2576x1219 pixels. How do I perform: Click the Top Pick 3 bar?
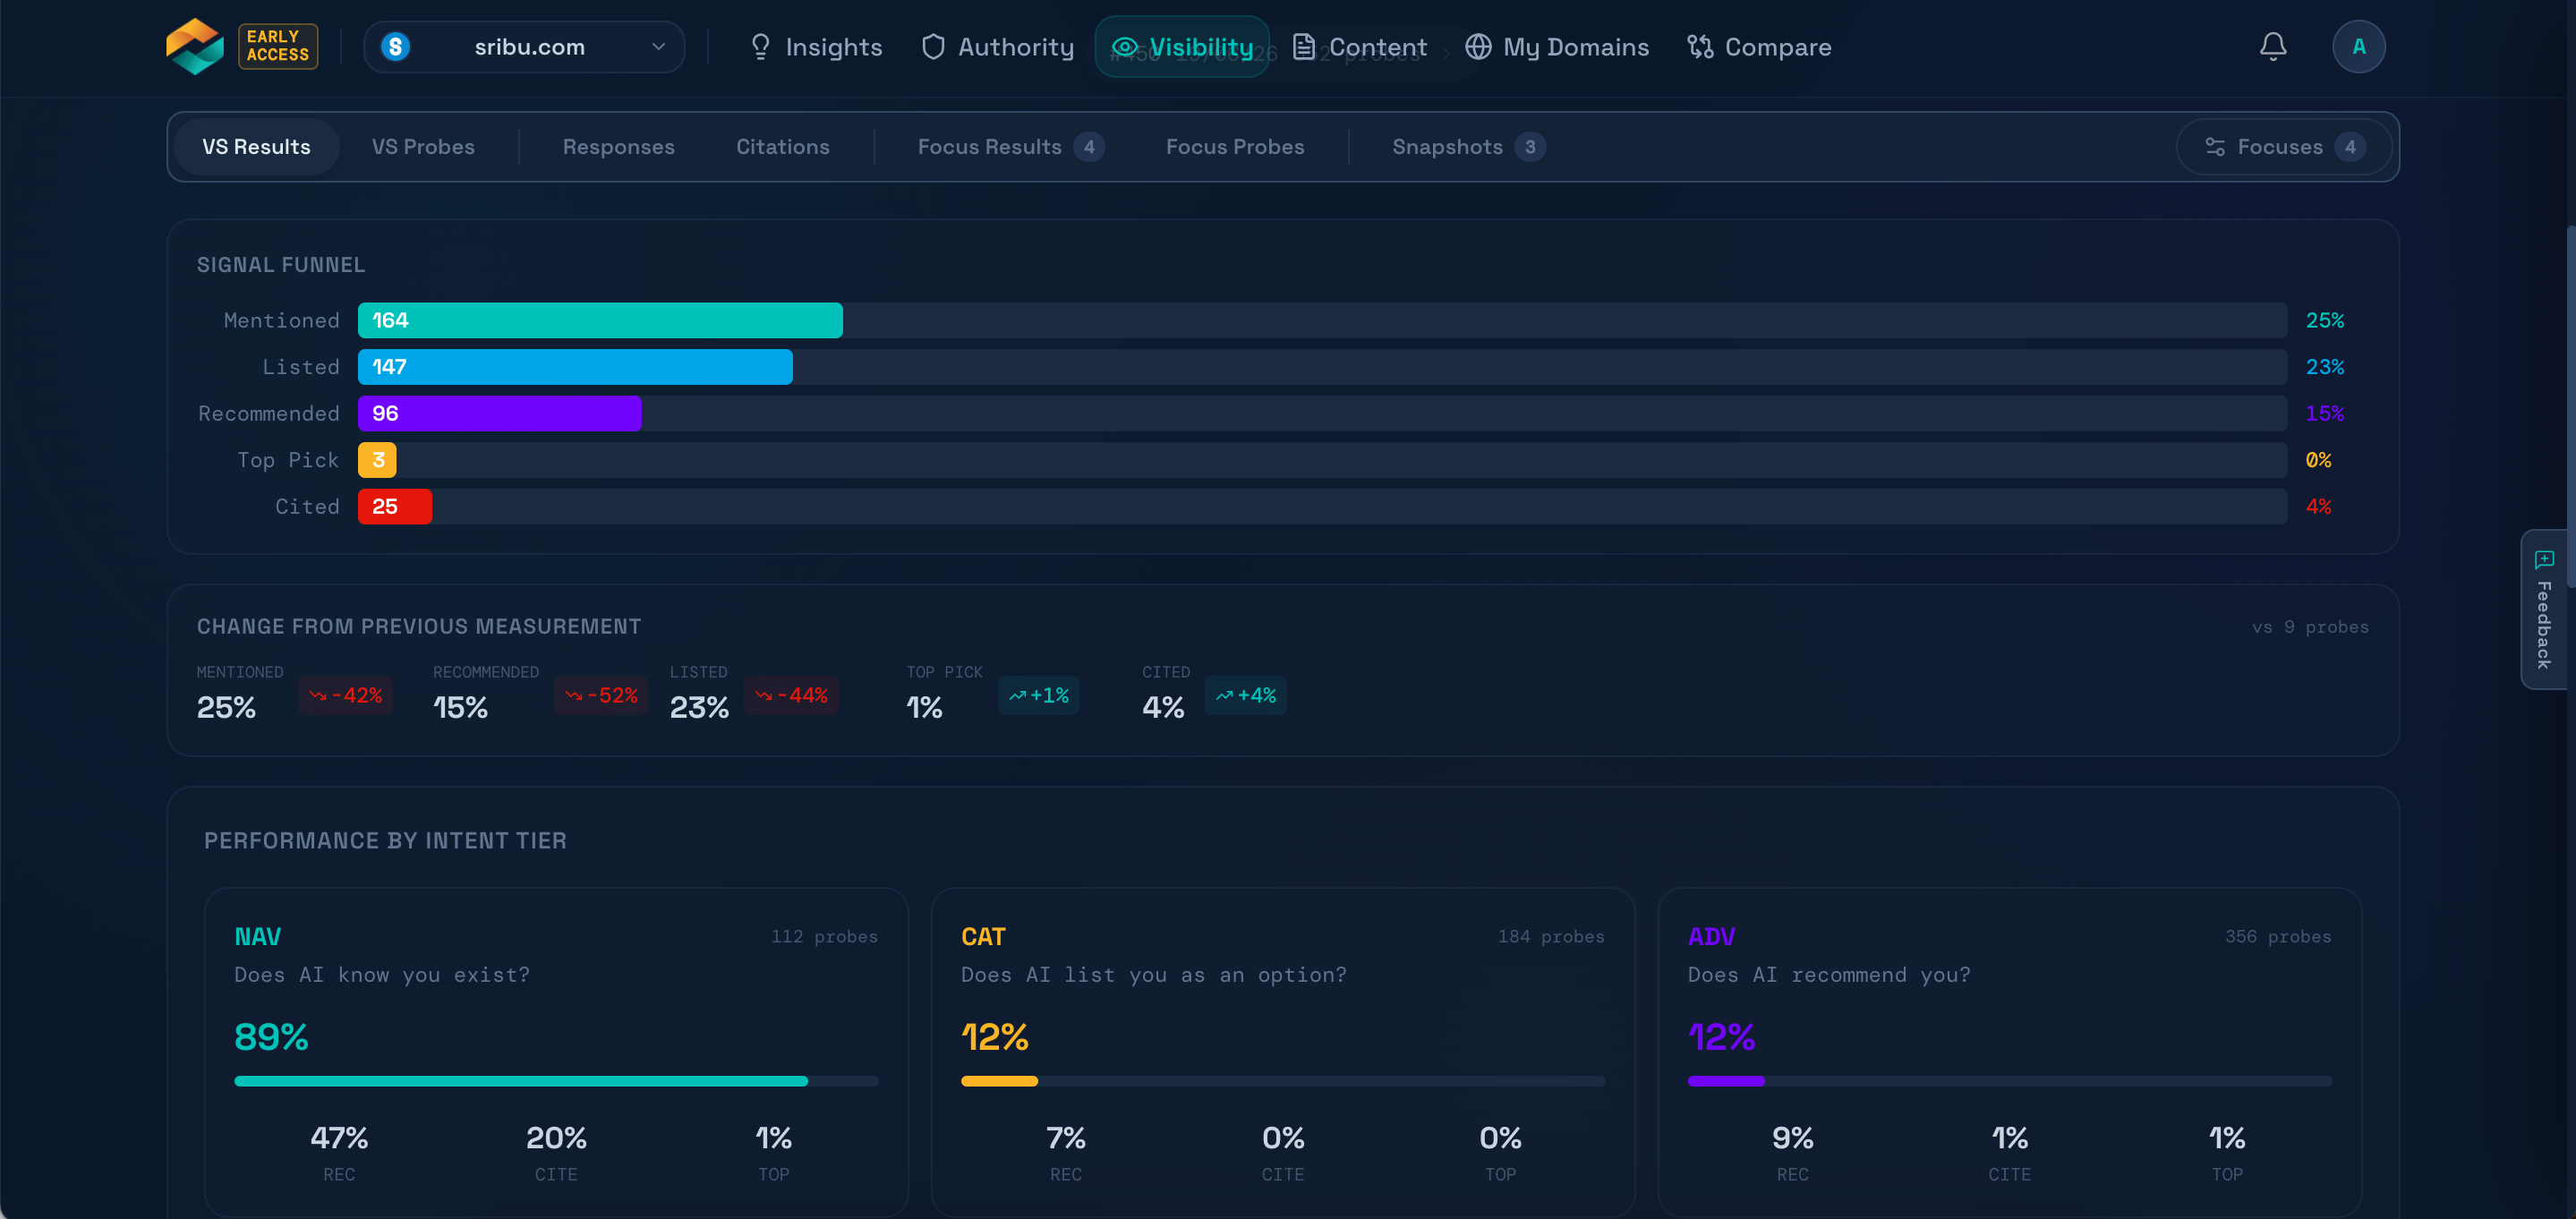[377, 460]
